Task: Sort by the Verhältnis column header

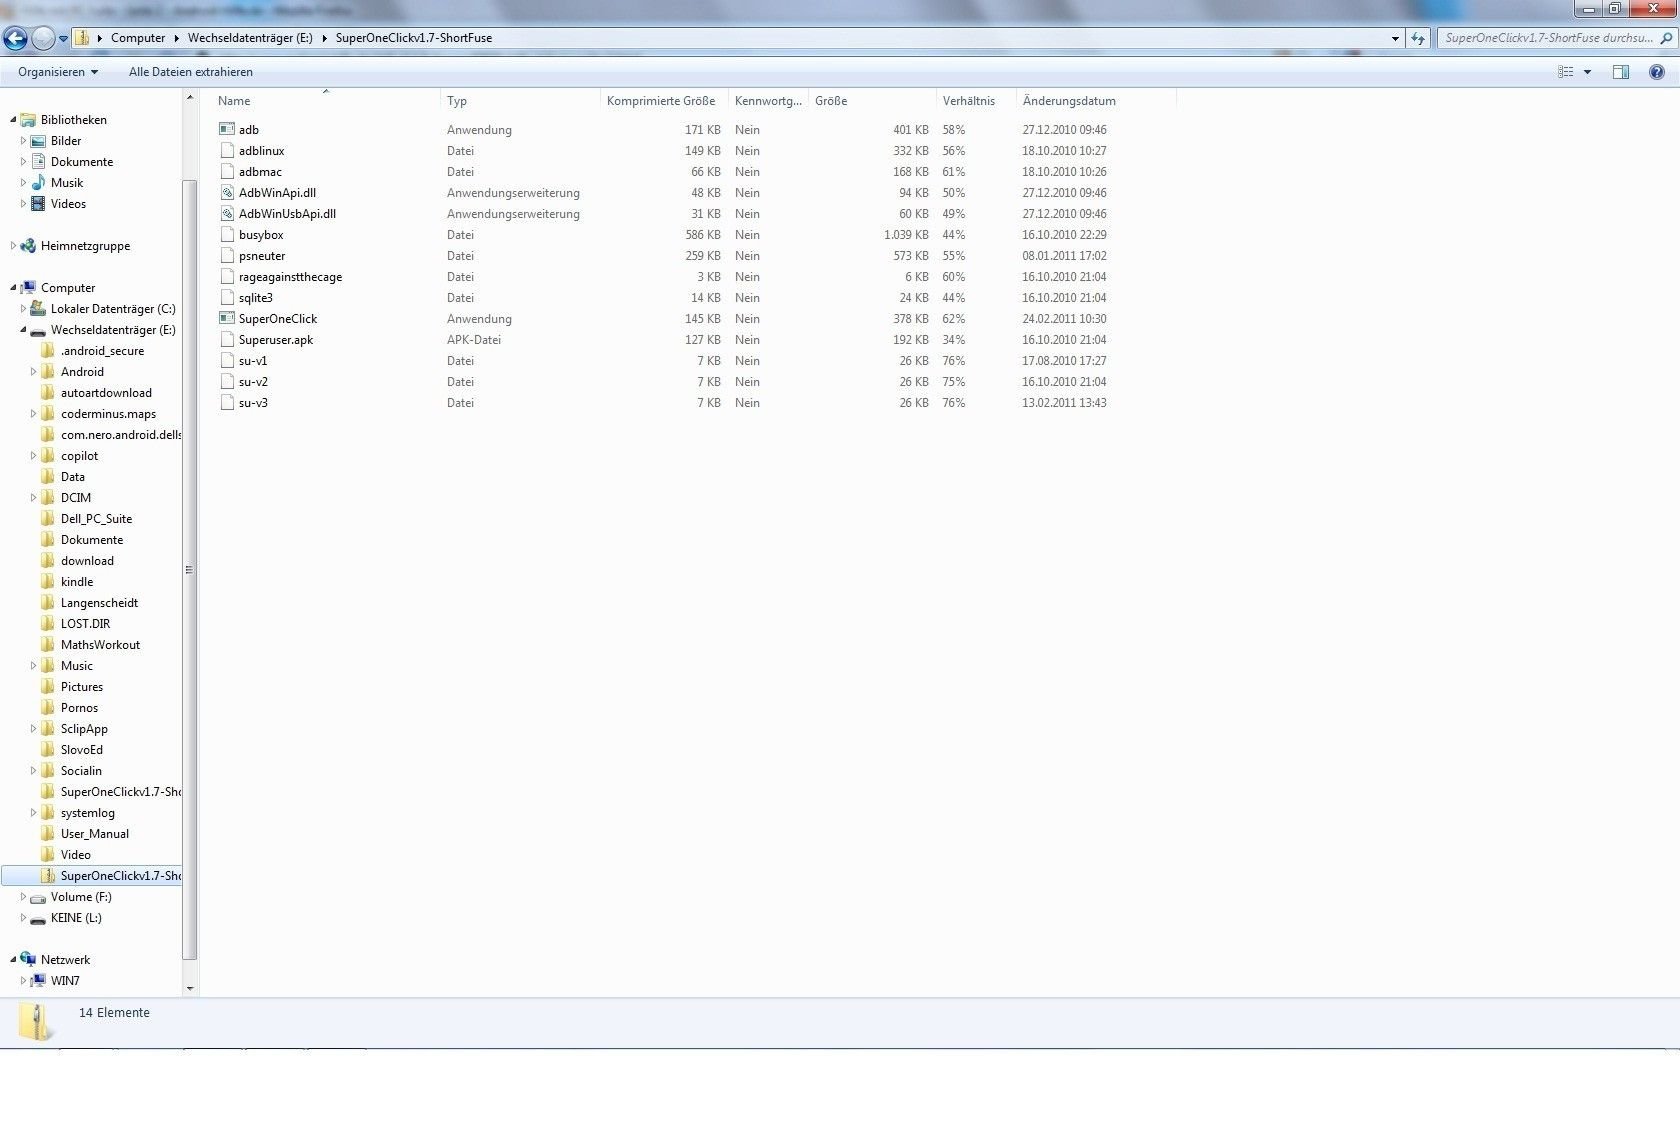Action: click(968, 101)
